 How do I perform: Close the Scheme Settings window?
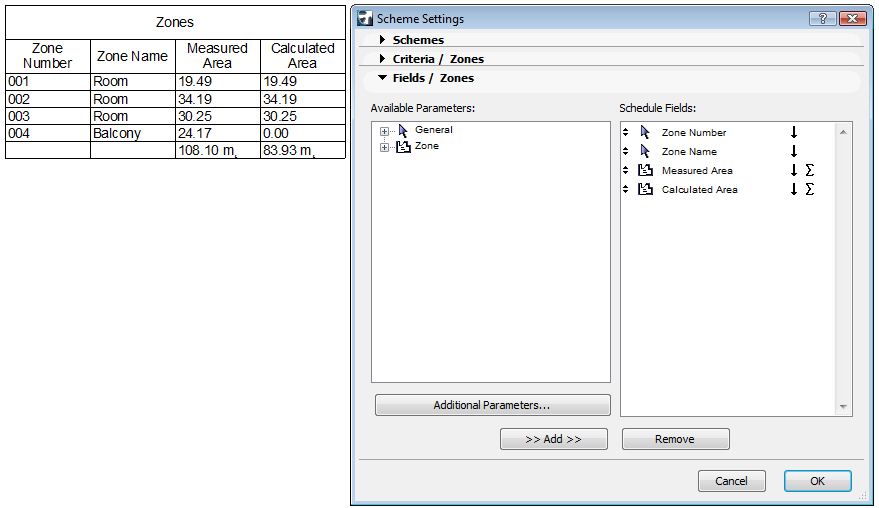click(x=853, y=19)
